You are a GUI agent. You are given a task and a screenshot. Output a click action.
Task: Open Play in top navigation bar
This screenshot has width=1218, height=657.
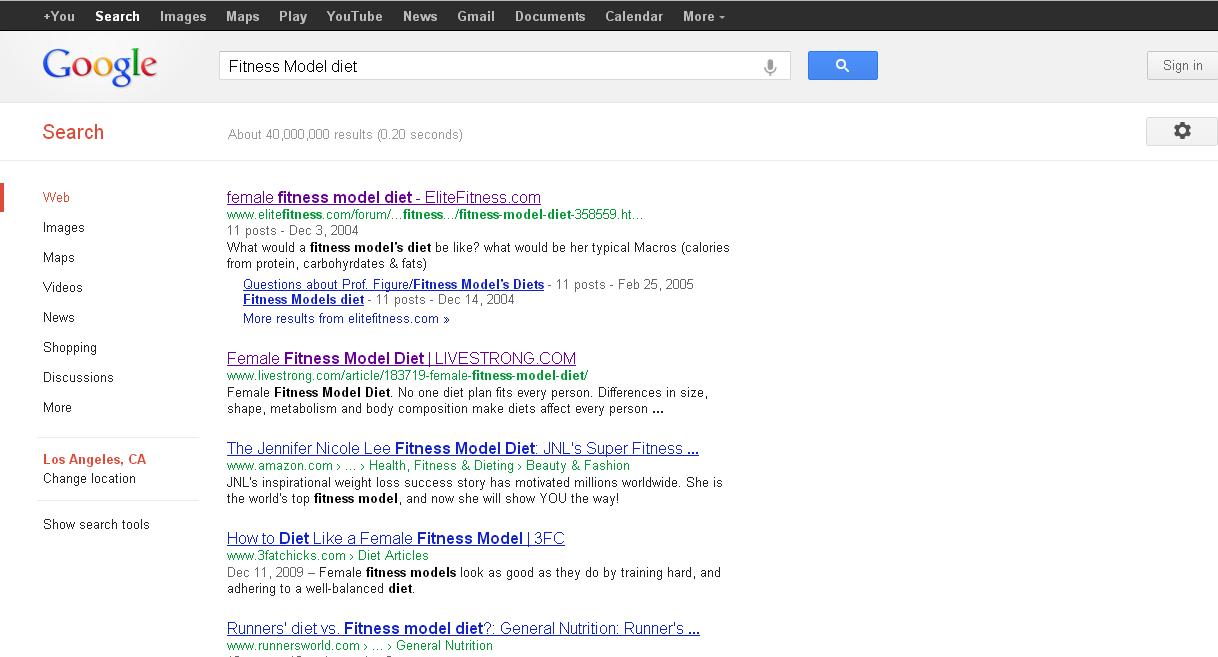293,16
